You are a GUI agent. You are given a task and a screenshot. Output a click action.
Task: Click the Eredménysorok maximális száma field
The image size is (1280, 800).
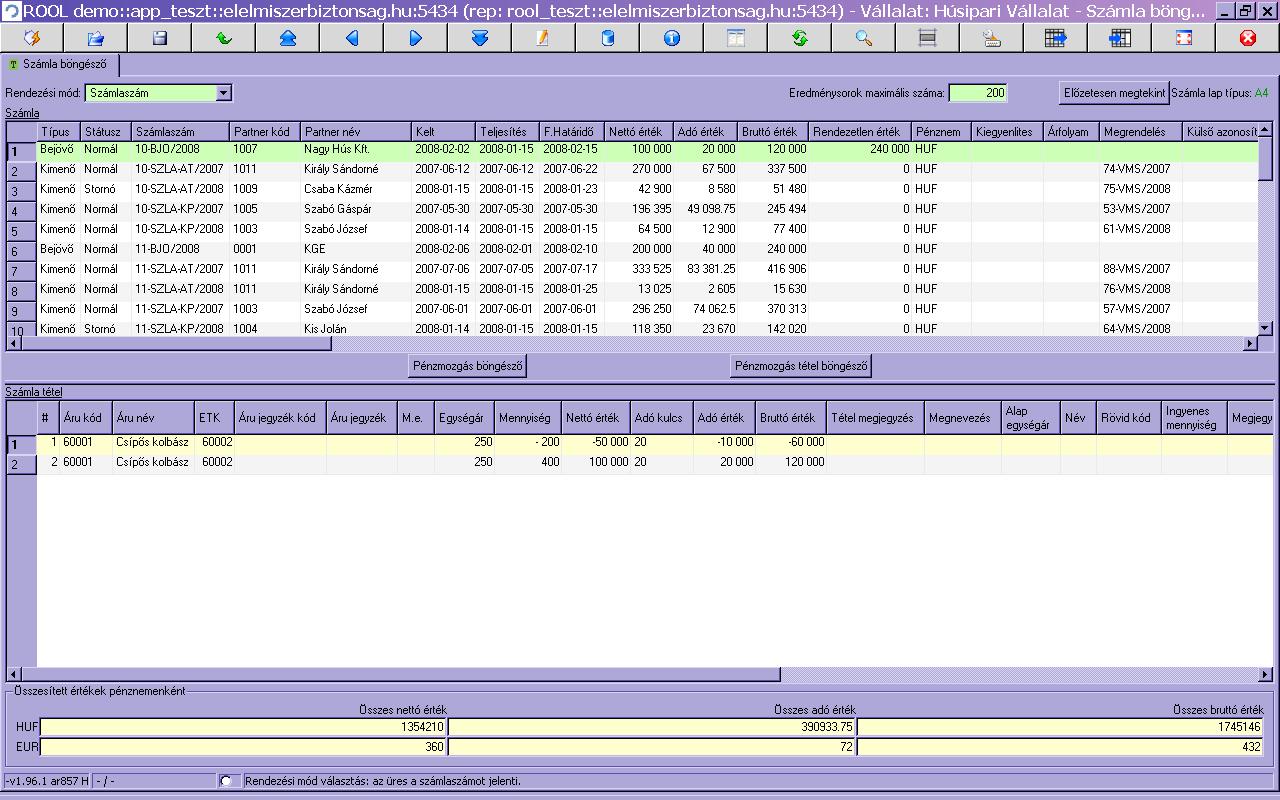click(x=977, y=93)
